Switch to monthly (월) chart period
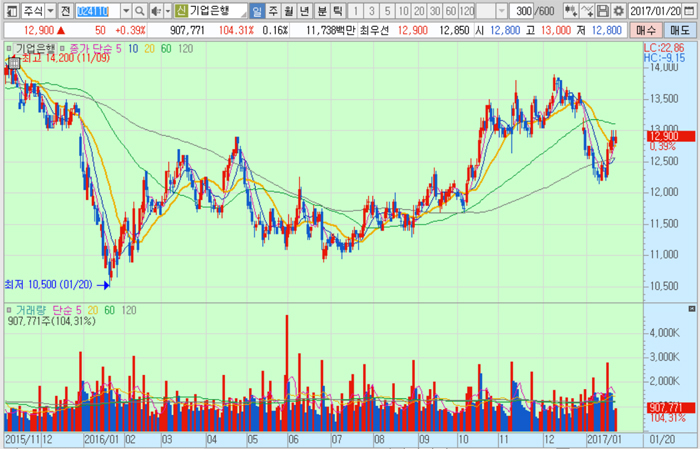 click(x=289, y=10)
